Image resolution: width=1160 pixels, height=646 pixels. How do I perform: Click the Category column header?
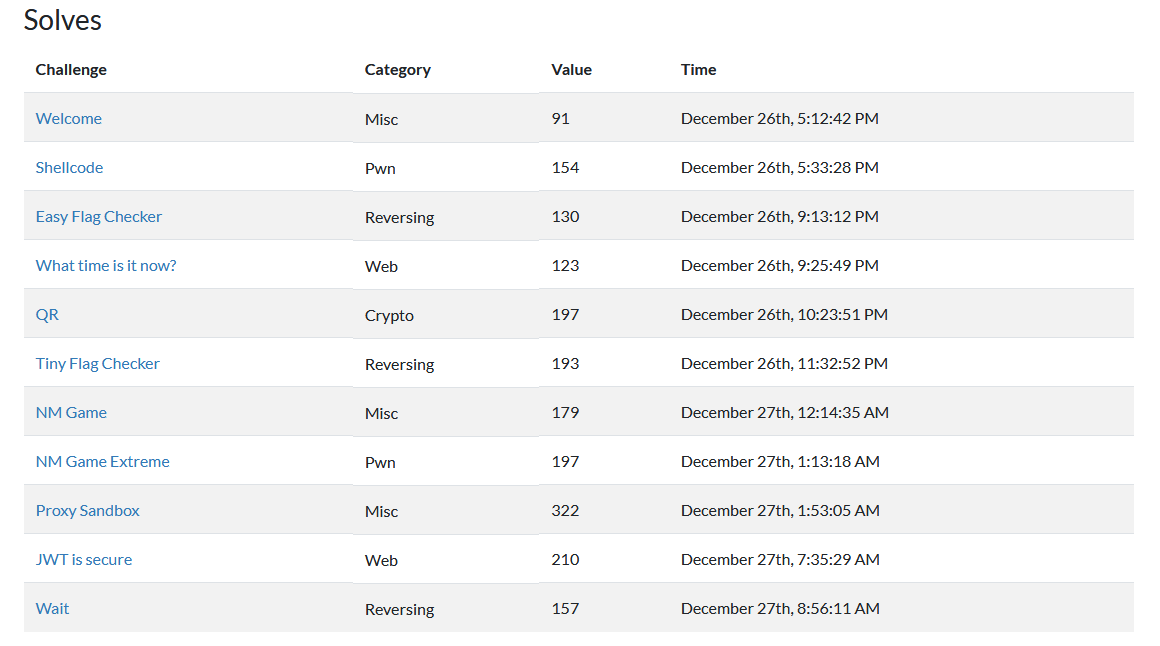click(397, 69)
